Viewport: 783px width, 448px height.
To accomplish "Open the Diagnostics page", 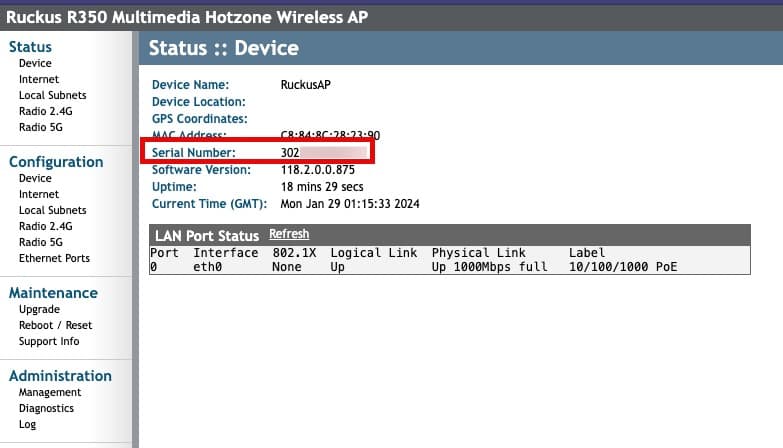I will coord(46,409).
